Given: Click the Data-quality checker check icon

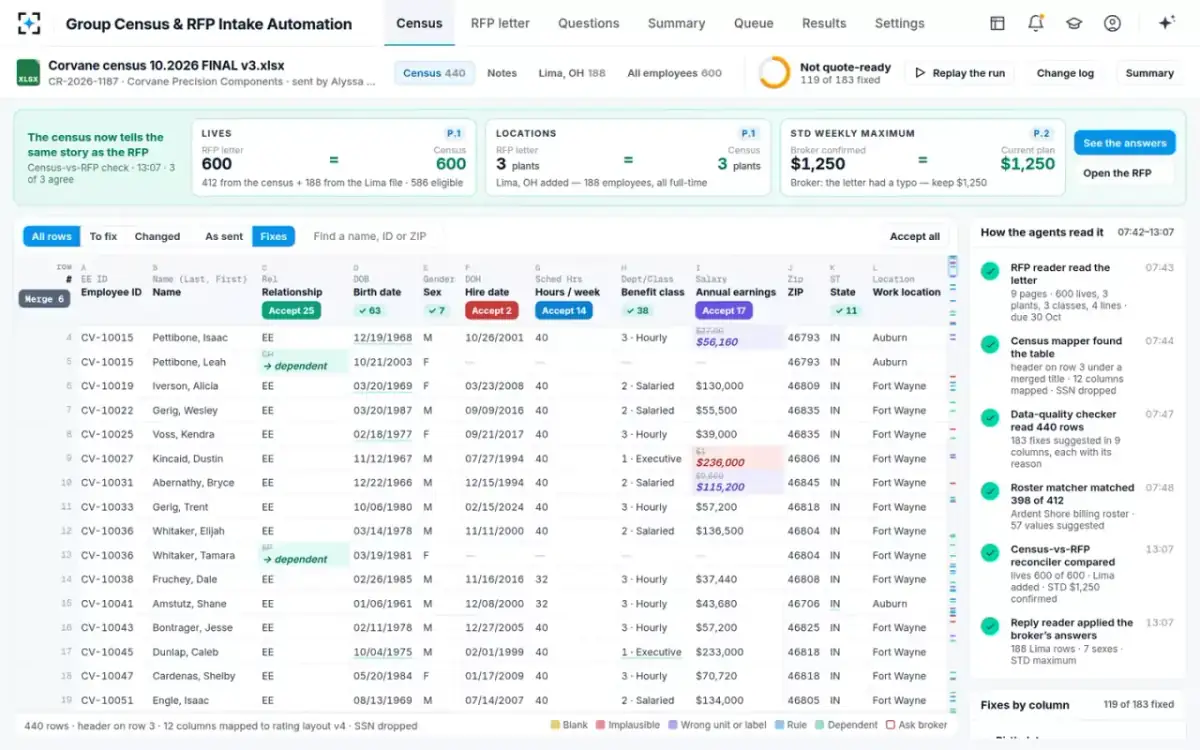Looking at the screenshot, I should pos(990,417).
